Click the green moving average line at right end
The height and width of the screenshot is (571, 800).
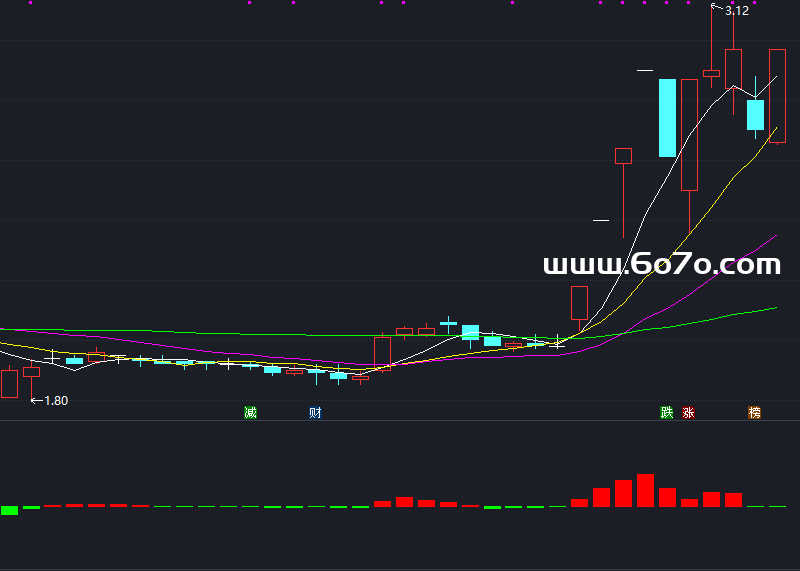772,309
